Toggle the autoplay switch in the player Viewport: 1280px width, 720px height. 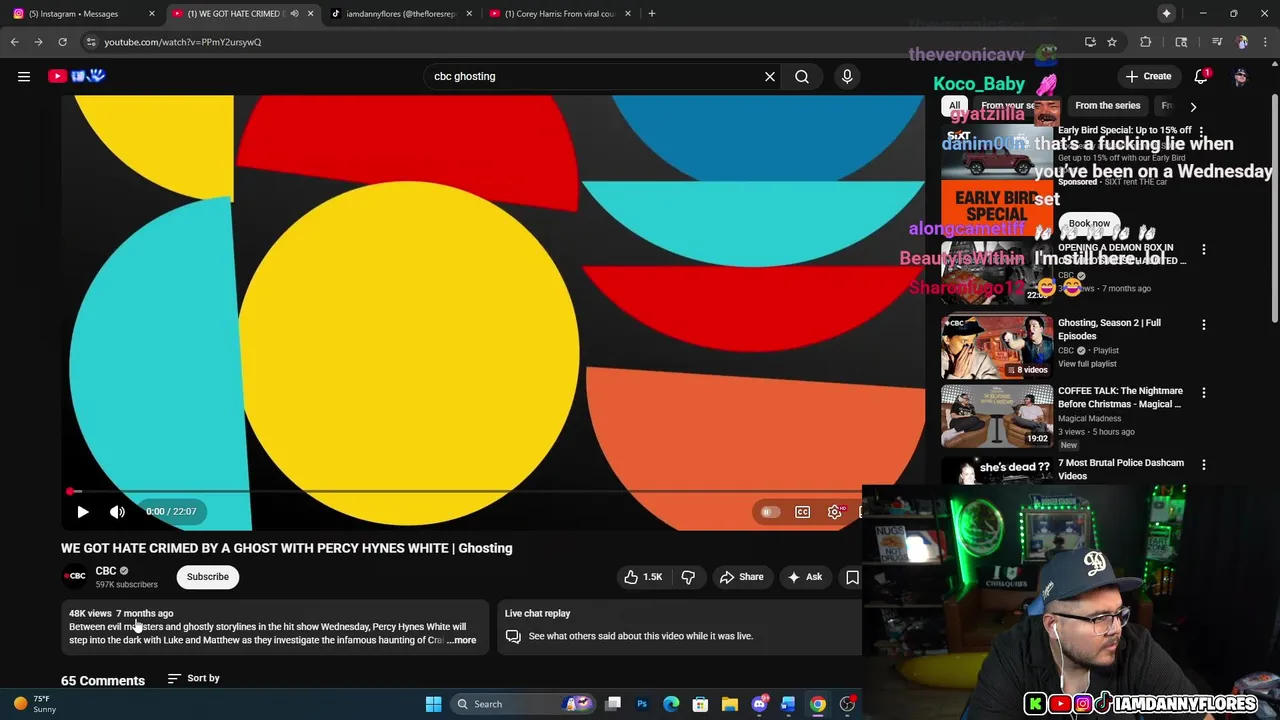(769, 512)
